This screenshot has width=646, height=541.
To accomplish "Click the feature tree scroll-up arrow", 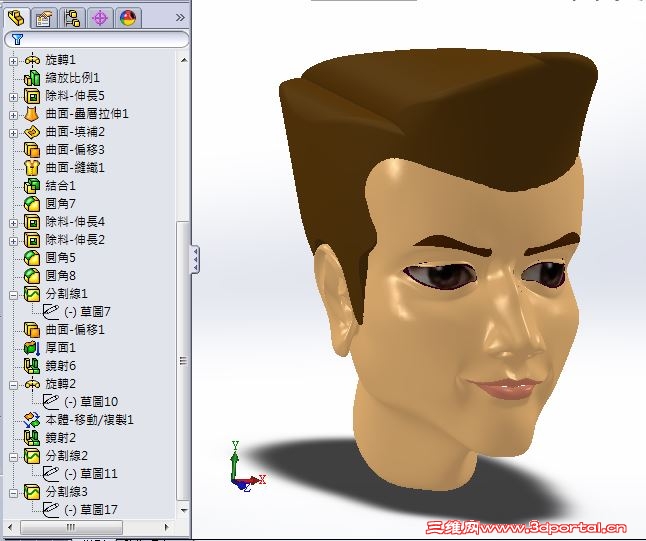I will 184,60.
